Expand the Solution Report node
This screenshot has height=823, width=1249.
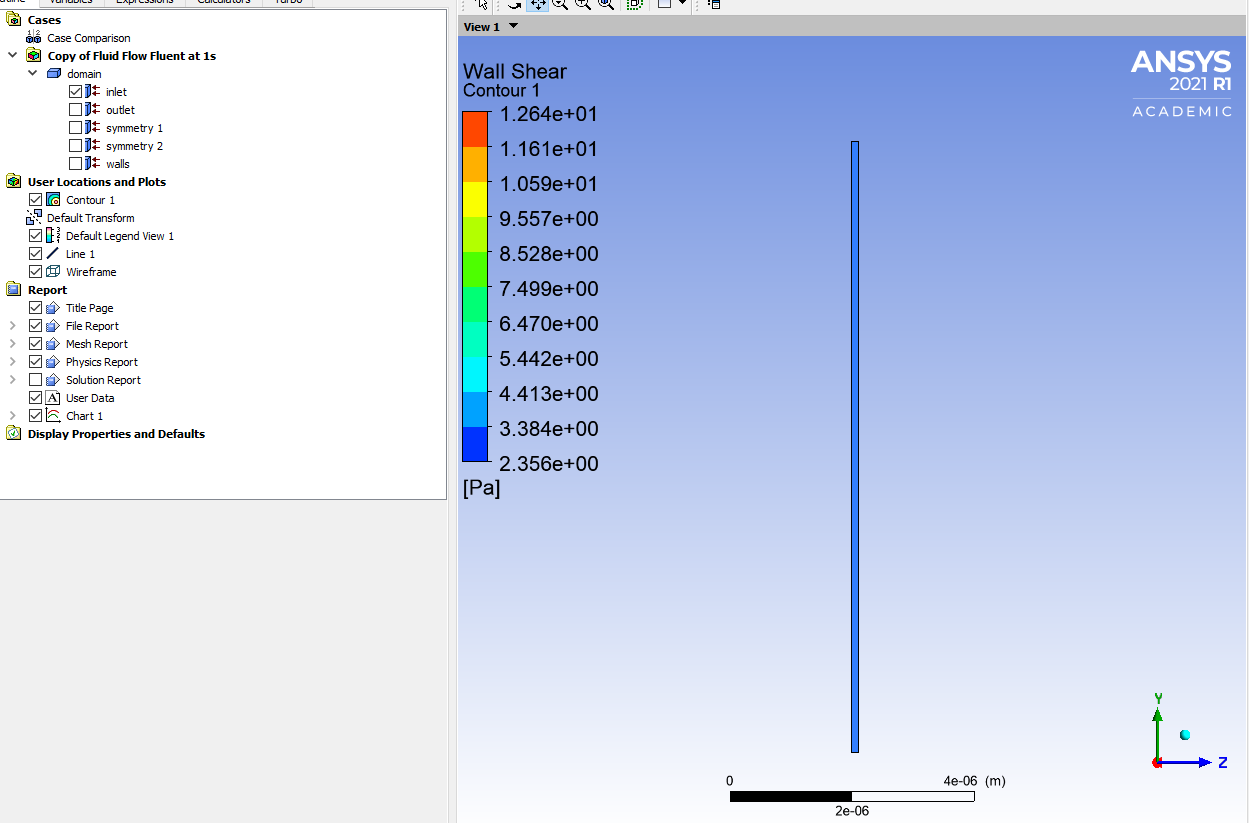click(12, 380)
